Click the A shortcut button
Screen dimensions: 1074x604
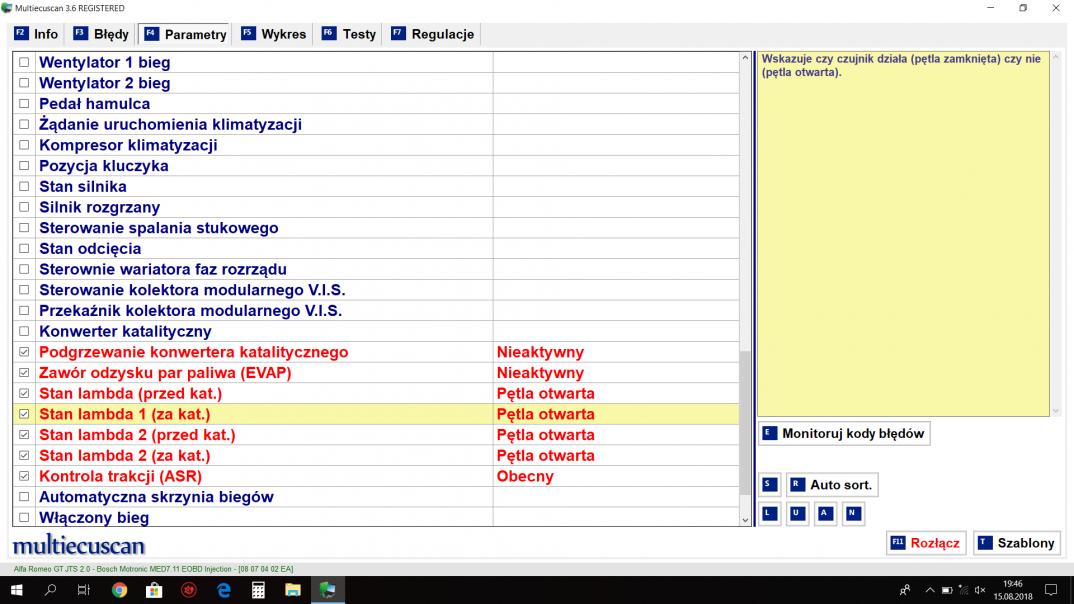click(824, 514)
